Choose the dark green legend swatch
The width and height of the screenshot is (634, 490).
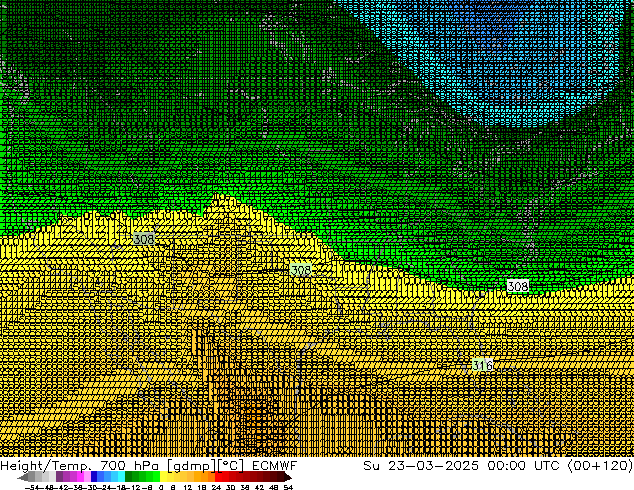(136, 478)
